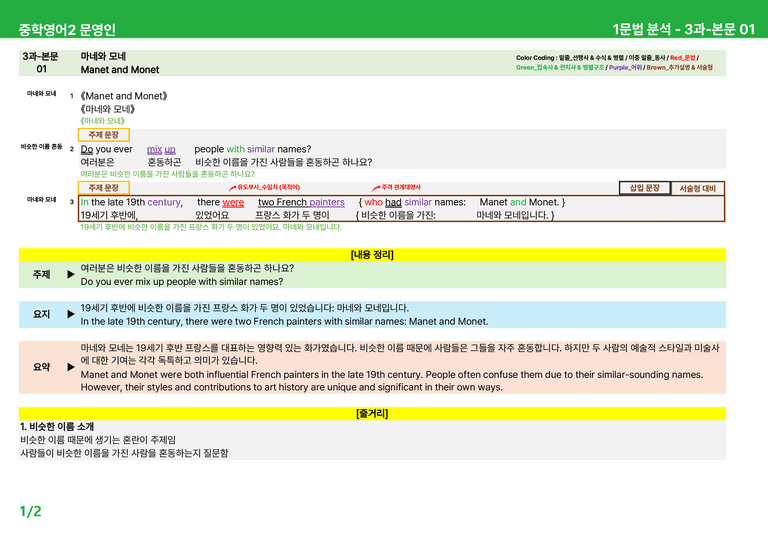
Task: Click the 요지 row label
Action: 41,314
